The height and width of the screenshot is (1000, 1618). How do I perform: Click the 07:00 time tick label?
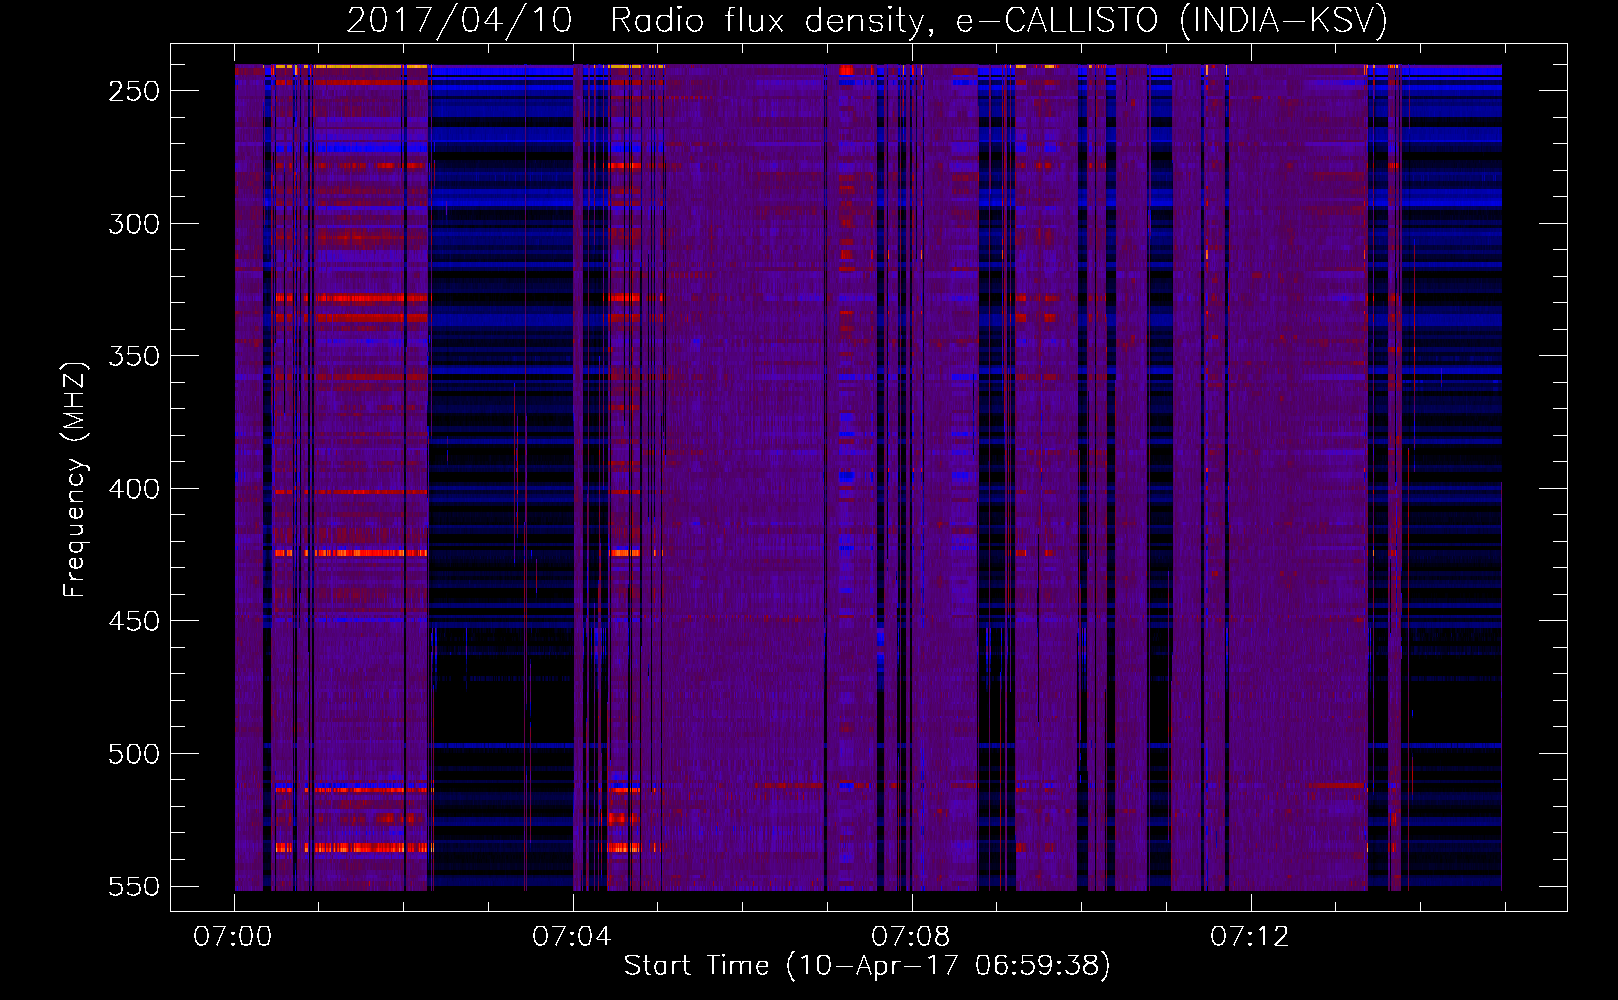tap(233, 936)
